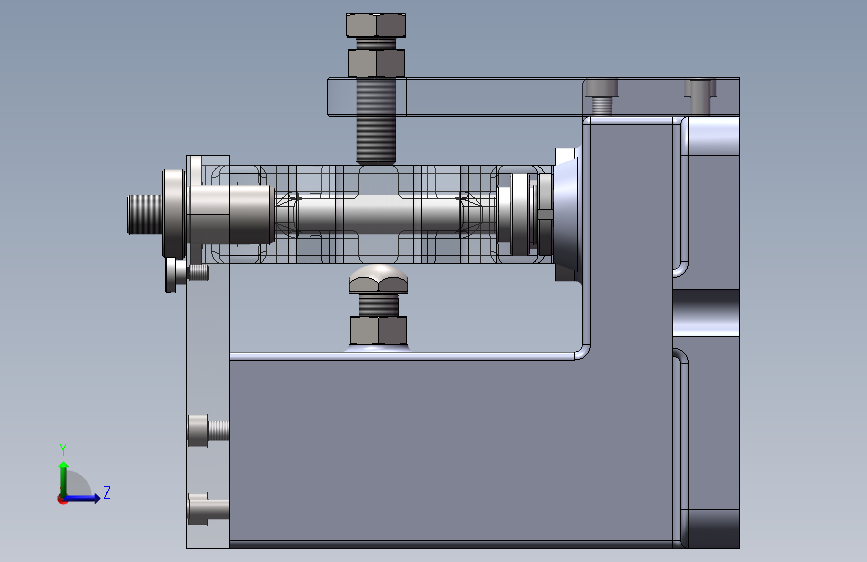Select the hex nut resting on the base ledge
The width and height of the screenshot is (867, 562).
click(379, 330)
